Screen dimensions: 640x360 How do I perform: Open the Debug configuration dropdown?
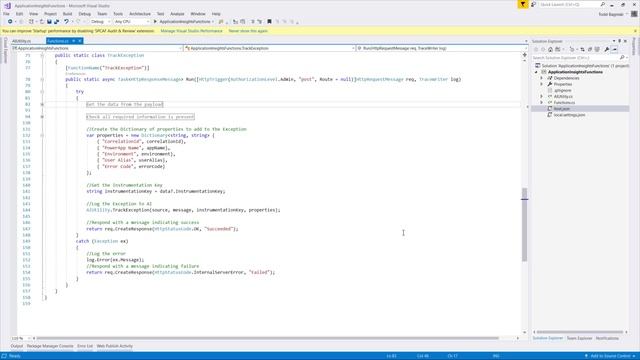point(100,22)
